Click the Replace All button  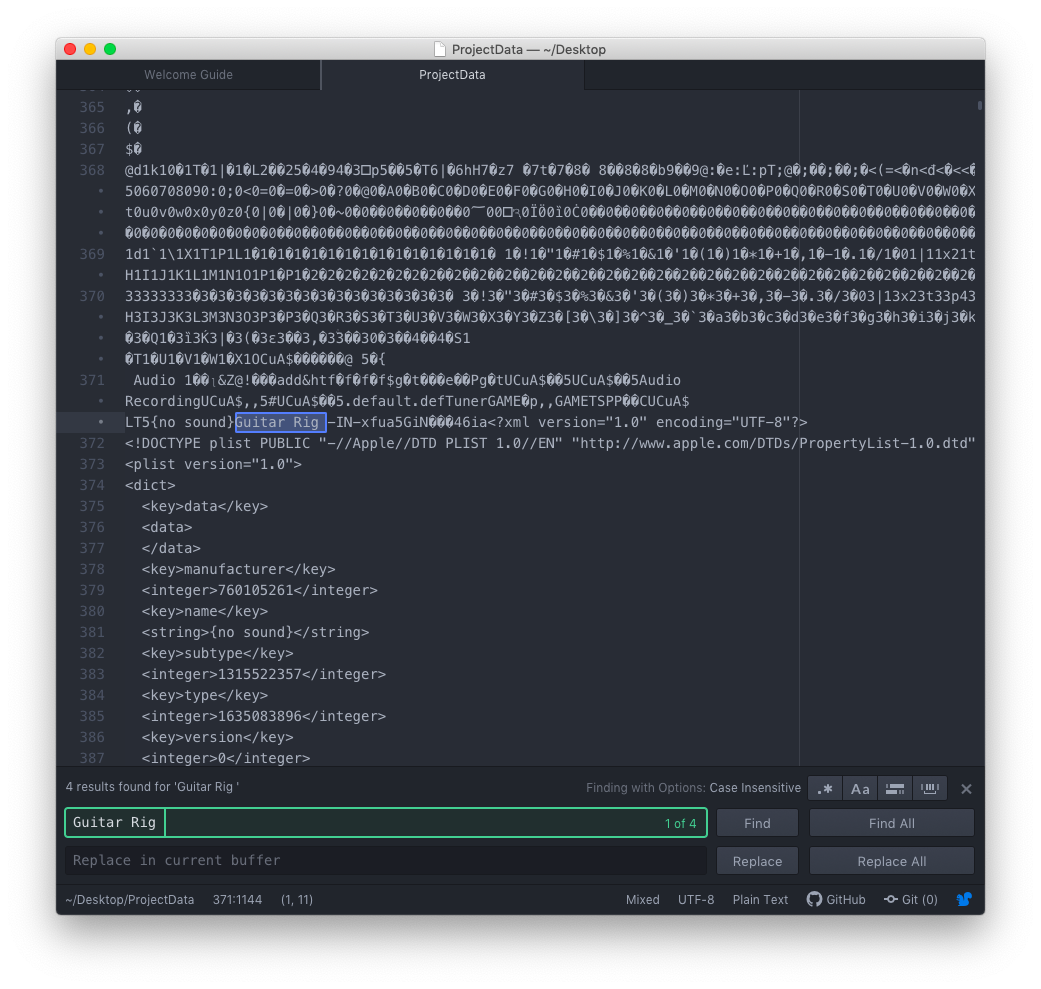892,861
